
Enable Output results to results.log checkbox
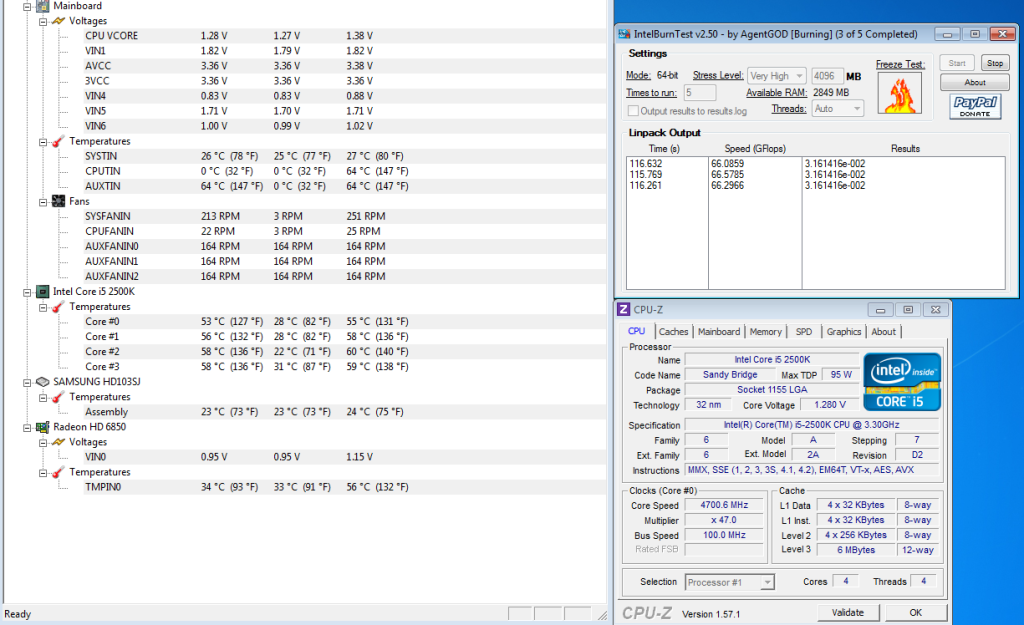click(633, 111)
